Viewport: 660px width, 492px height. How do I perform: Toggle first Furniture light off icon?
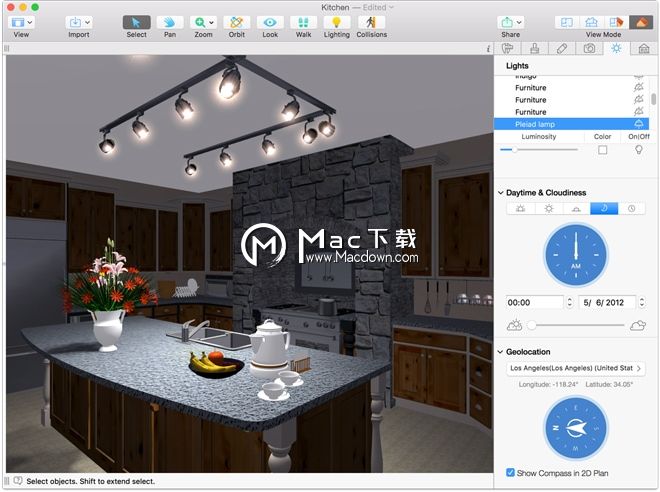639,87
